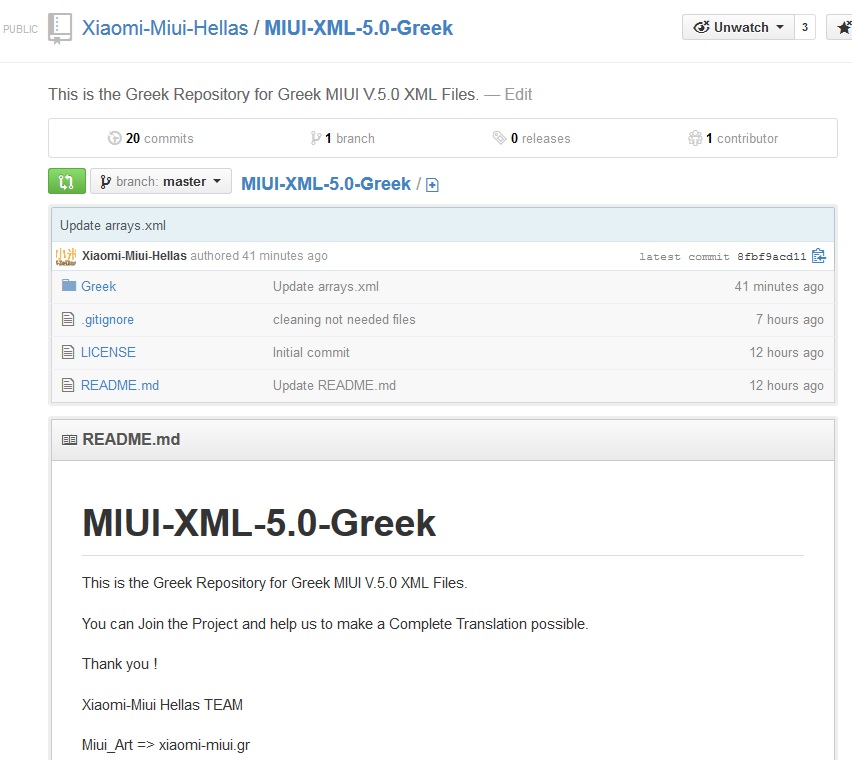Click the README.md file icon
Image resolution: width=852 pixels, height=760 pixels.
(x=69, y=385)
